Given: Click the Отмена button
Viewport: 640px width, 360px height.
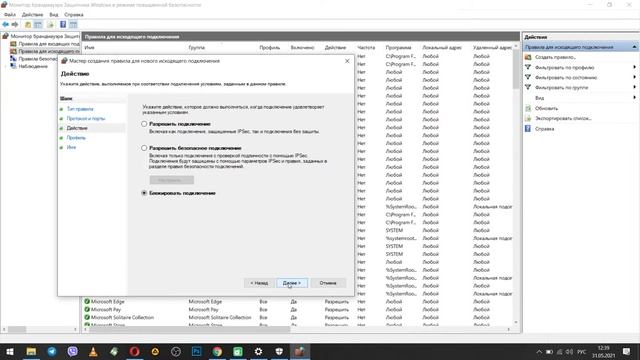Looking at the screenshot, I should click(328, 283).
